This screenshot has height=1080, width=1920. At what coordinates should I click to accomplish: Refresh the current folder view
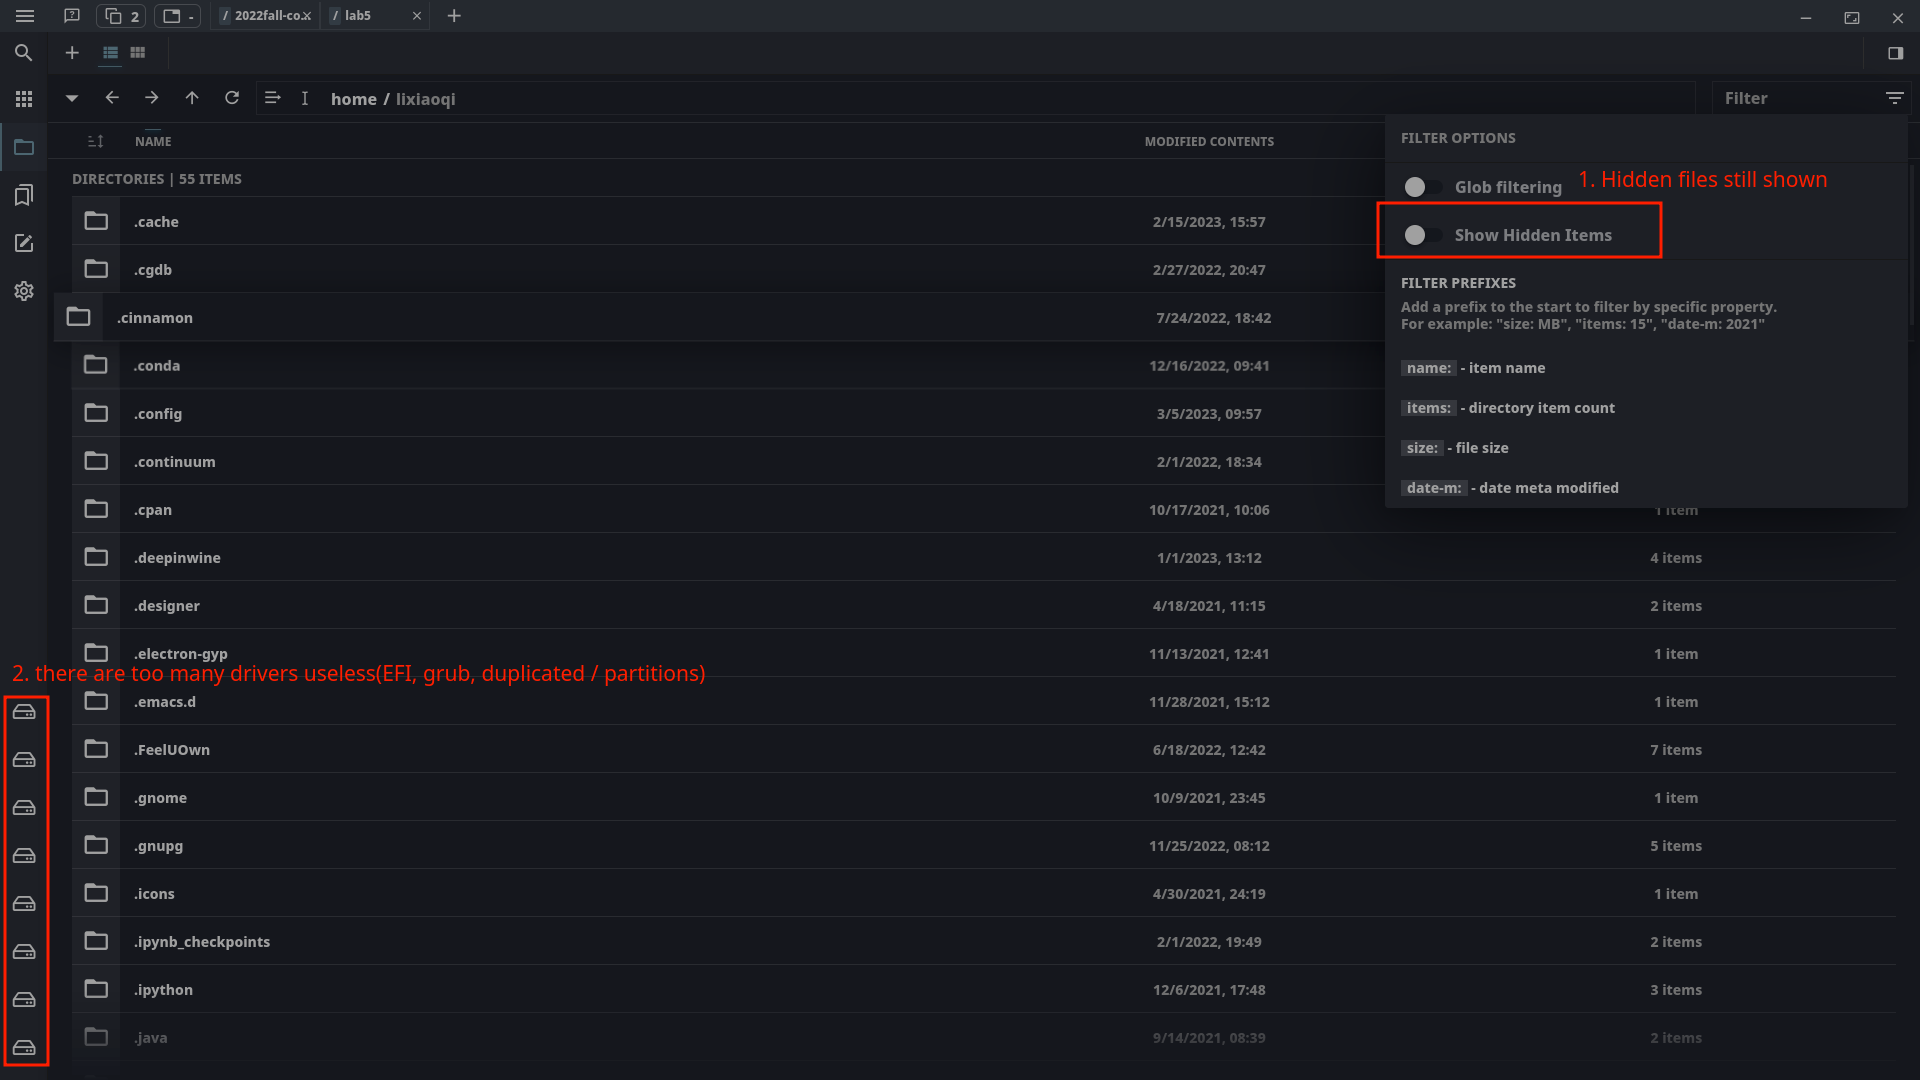click(x=232, y=98)
